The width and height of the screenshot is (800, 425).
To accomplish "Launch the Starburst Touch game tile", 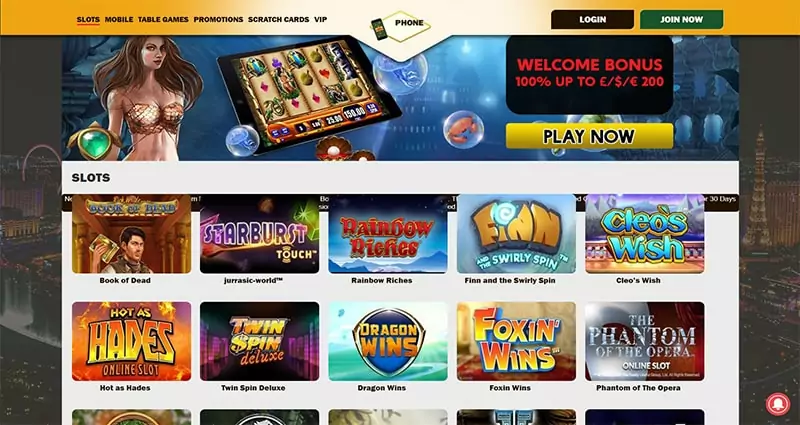I will coord(259,234).
